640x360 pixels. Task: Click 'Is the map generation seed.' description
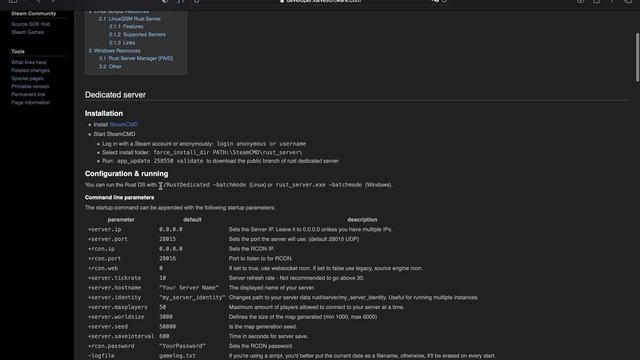pyautogui.click(x=262, y=327)
